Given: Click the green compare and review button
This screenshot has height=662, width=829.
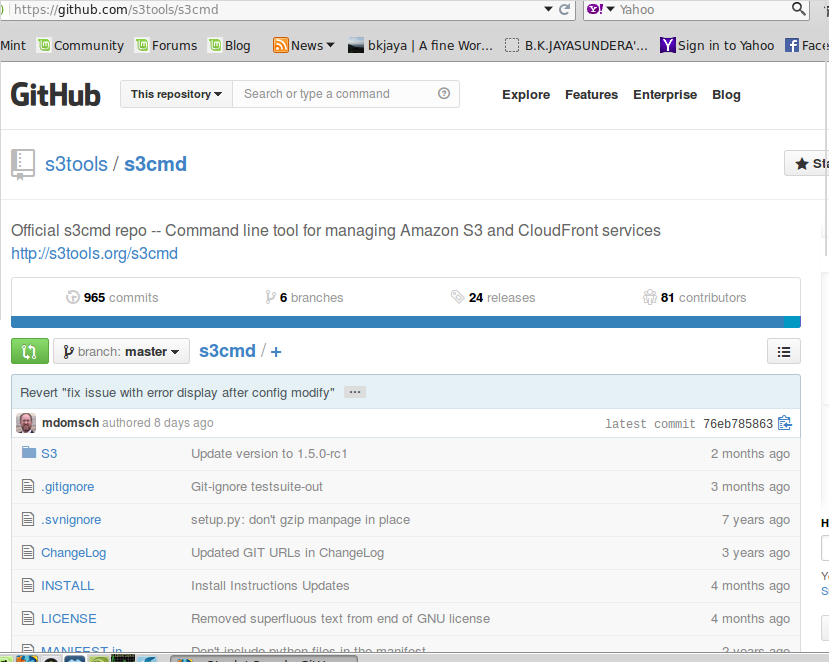Looking at the screenshot, I should point(29,352).
